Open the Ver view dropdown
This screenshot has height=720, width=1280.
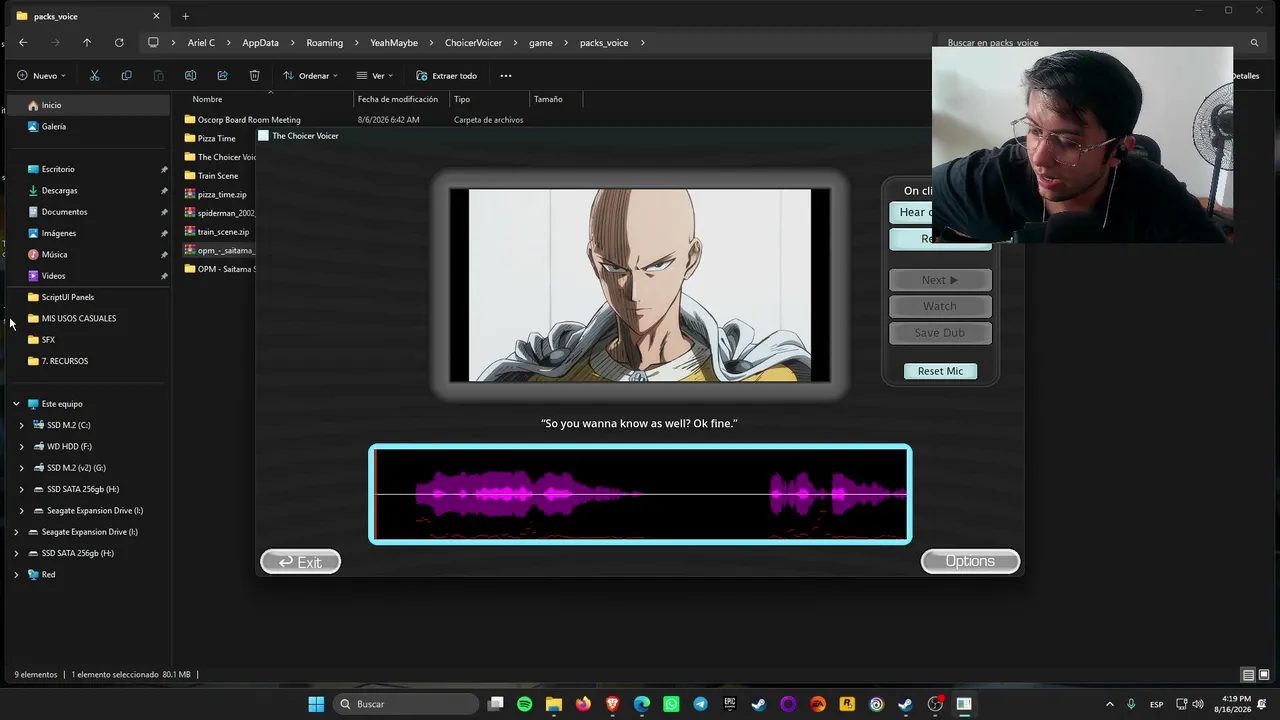point(375,76)
